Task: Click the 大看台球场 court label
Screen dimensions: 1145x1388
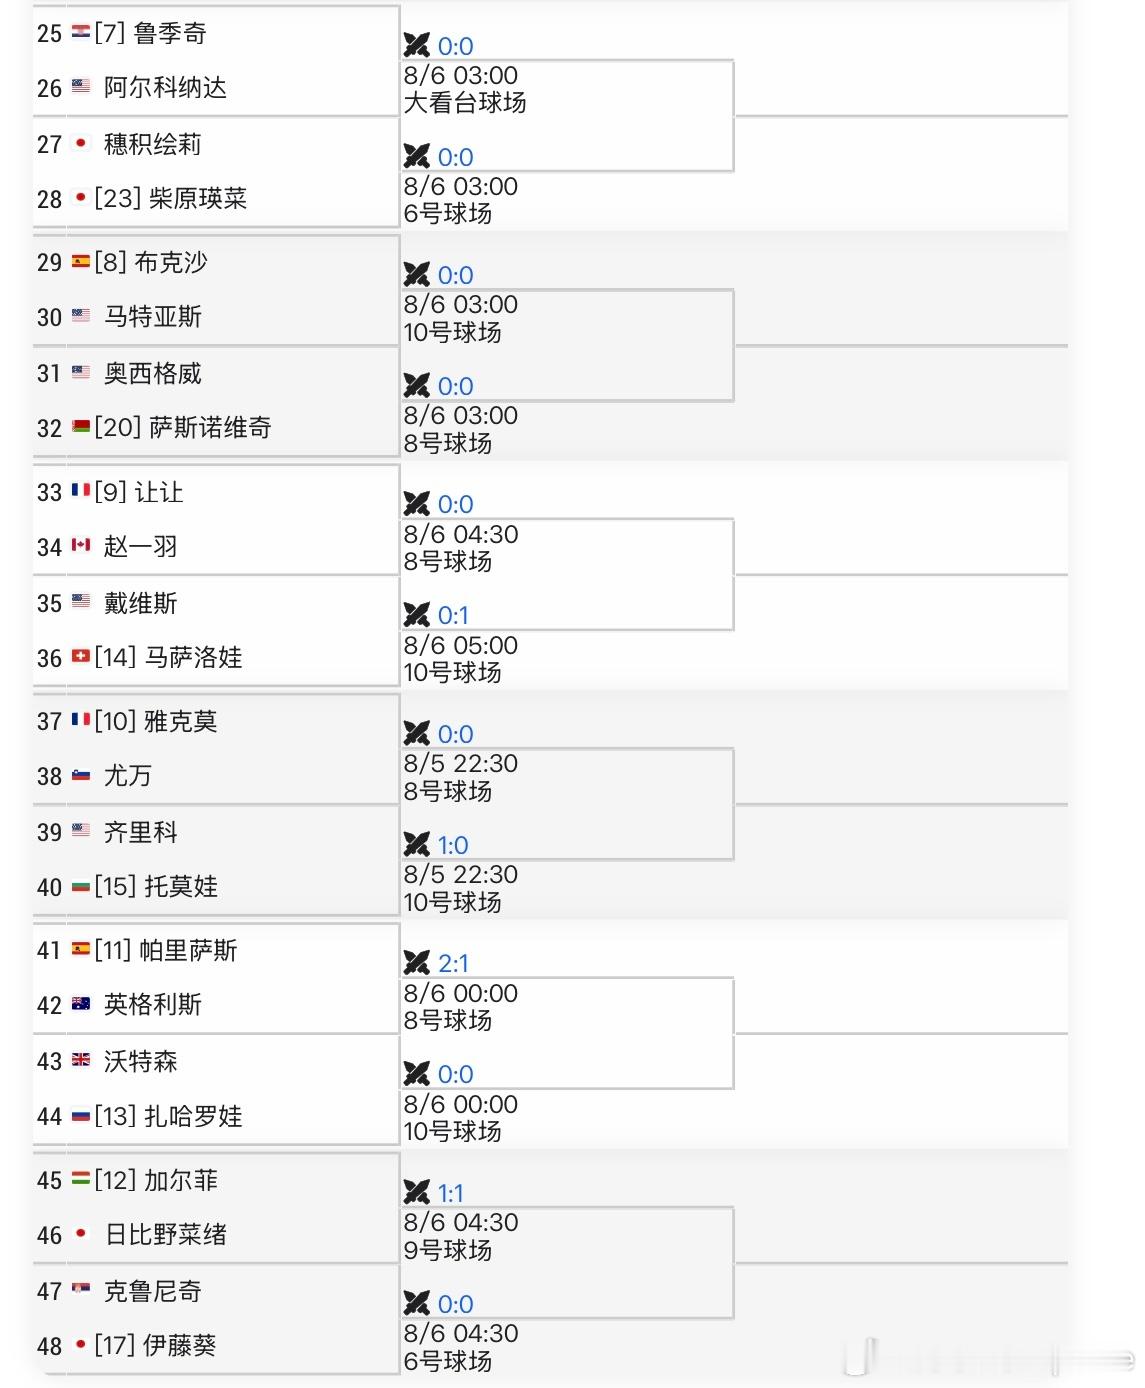Action: [x=465, y=102]
